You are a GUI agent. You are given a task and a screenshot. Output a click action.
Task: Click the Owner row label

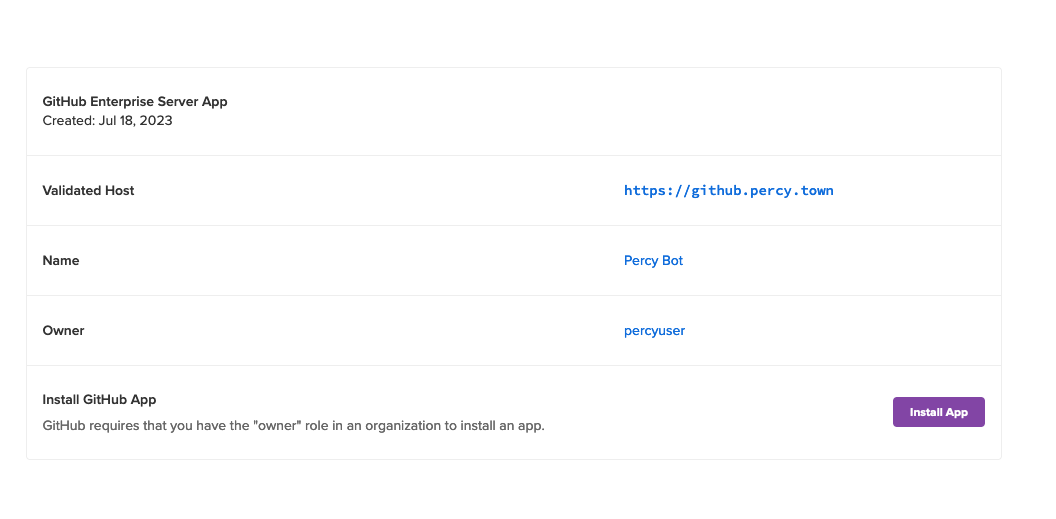click(x=63, y=331)
